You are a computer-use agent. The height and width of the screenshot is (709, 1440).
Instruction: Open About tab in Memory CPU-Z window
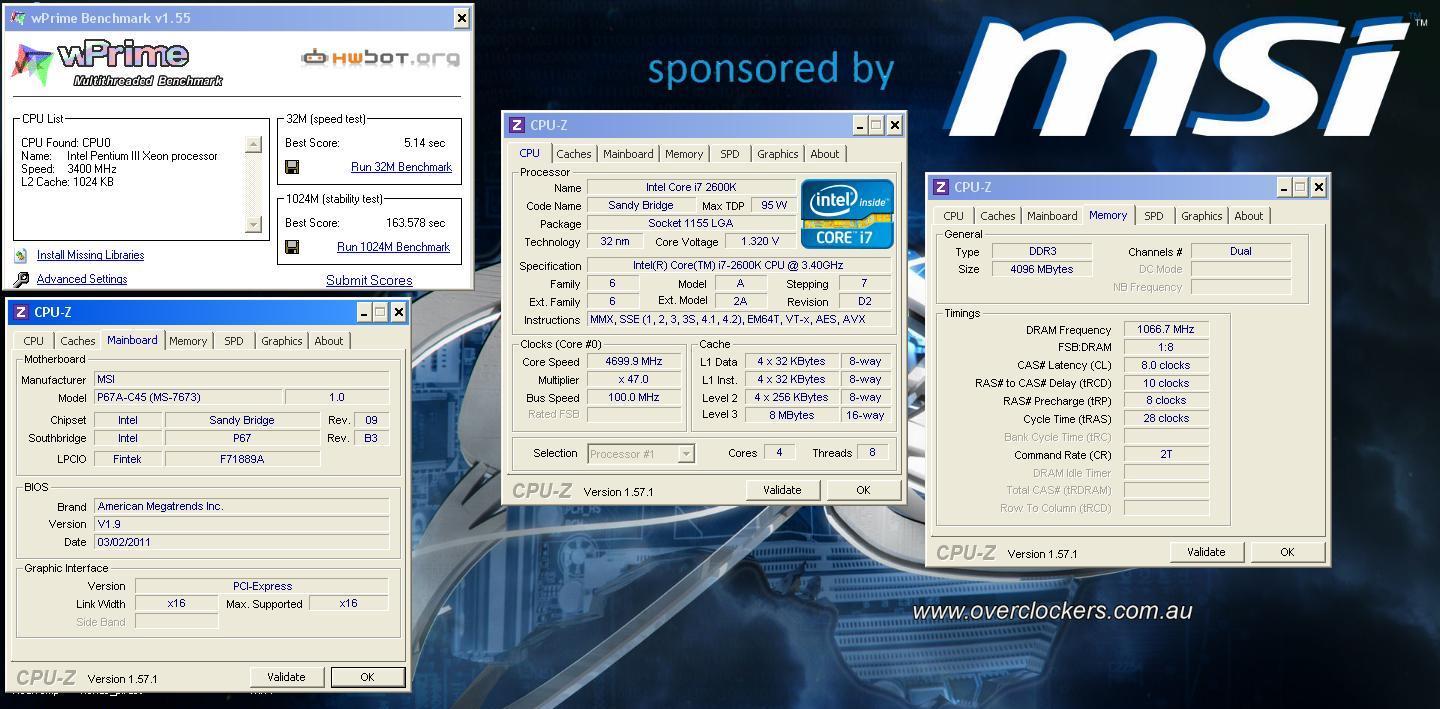click(x=1249, y=216)
